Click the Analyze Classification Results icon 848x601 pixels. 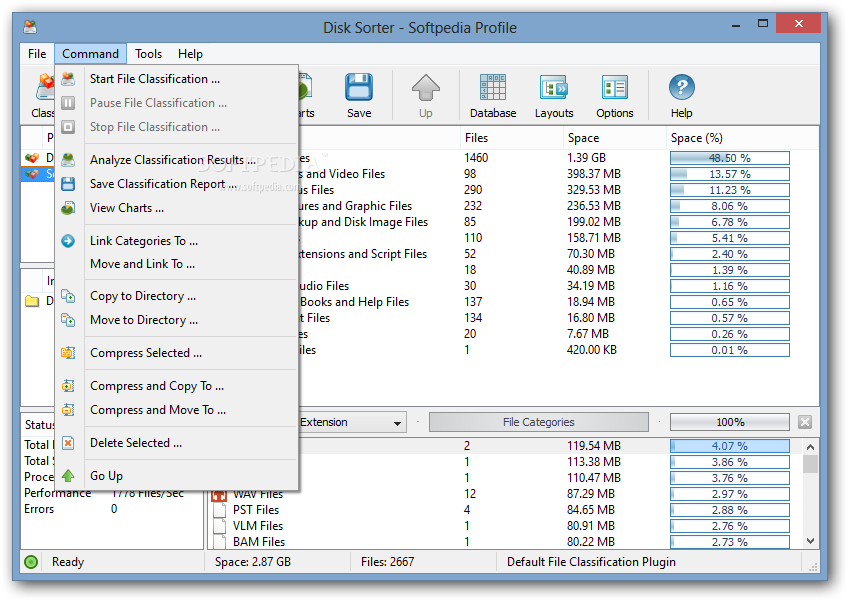68,160
